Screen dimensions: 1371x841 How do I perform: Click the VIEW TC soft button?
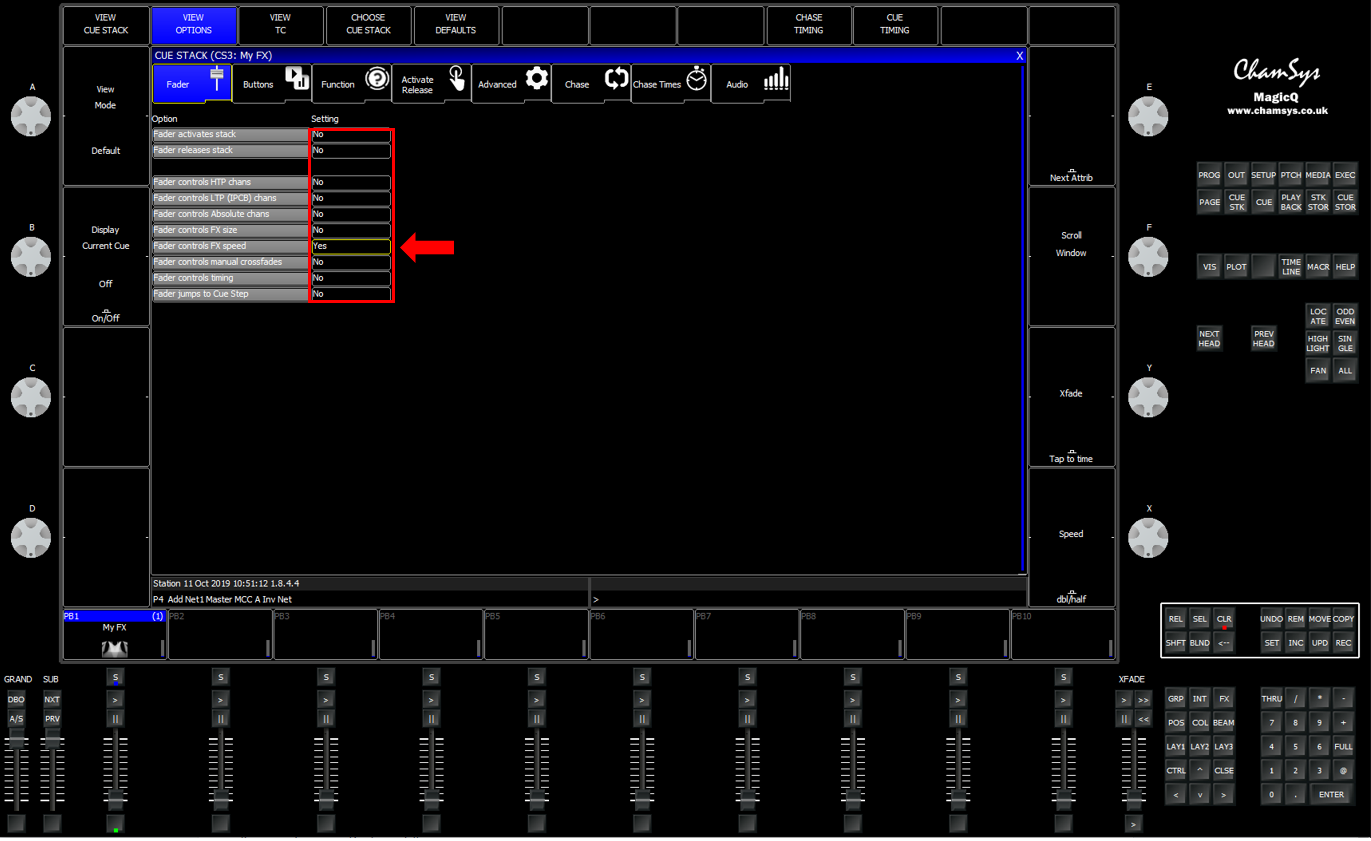(281, 24)
